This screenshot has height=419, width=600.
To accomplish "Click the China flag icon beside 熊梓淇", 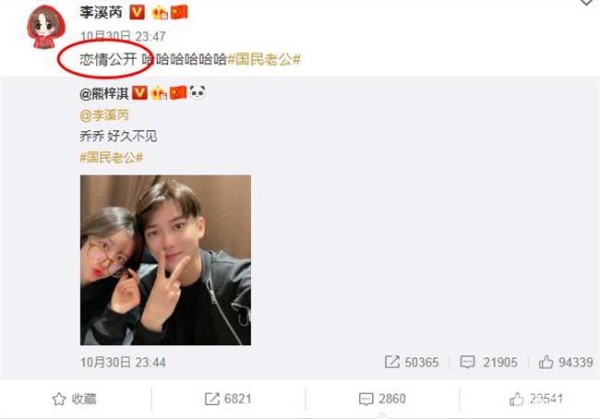I will point(178,93).
